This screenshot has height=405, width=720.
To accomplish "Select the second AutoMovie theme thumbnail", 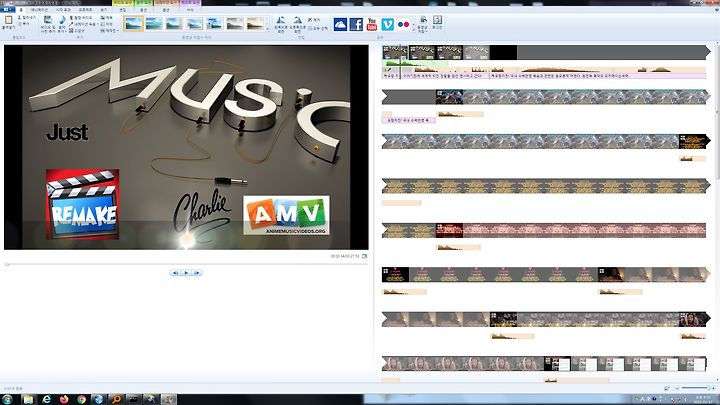I will coord(154,23).
